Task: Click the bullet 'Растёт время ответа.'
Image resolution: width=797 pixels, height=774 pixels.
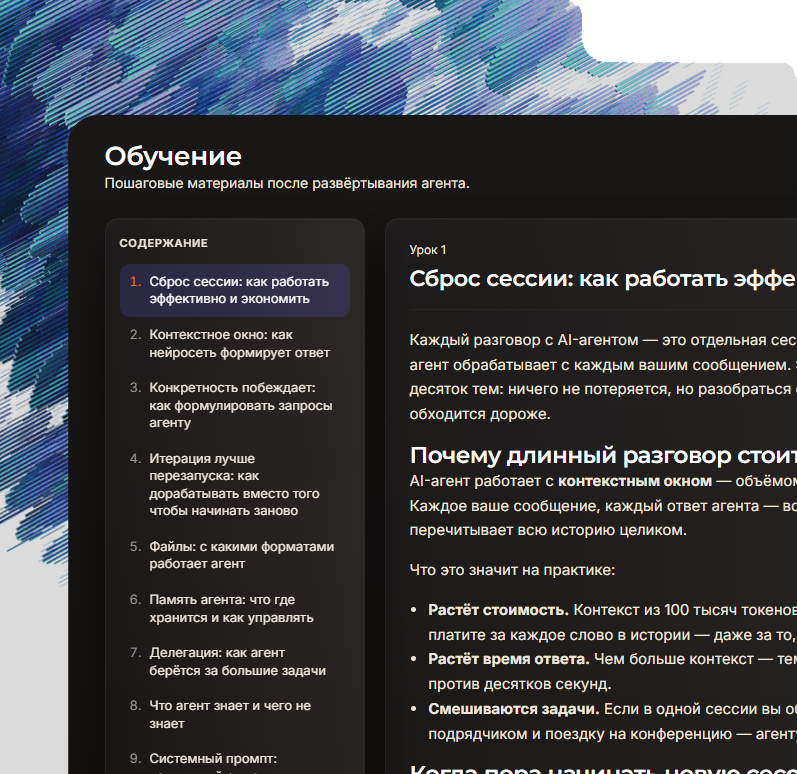Action: click(509, 659)
